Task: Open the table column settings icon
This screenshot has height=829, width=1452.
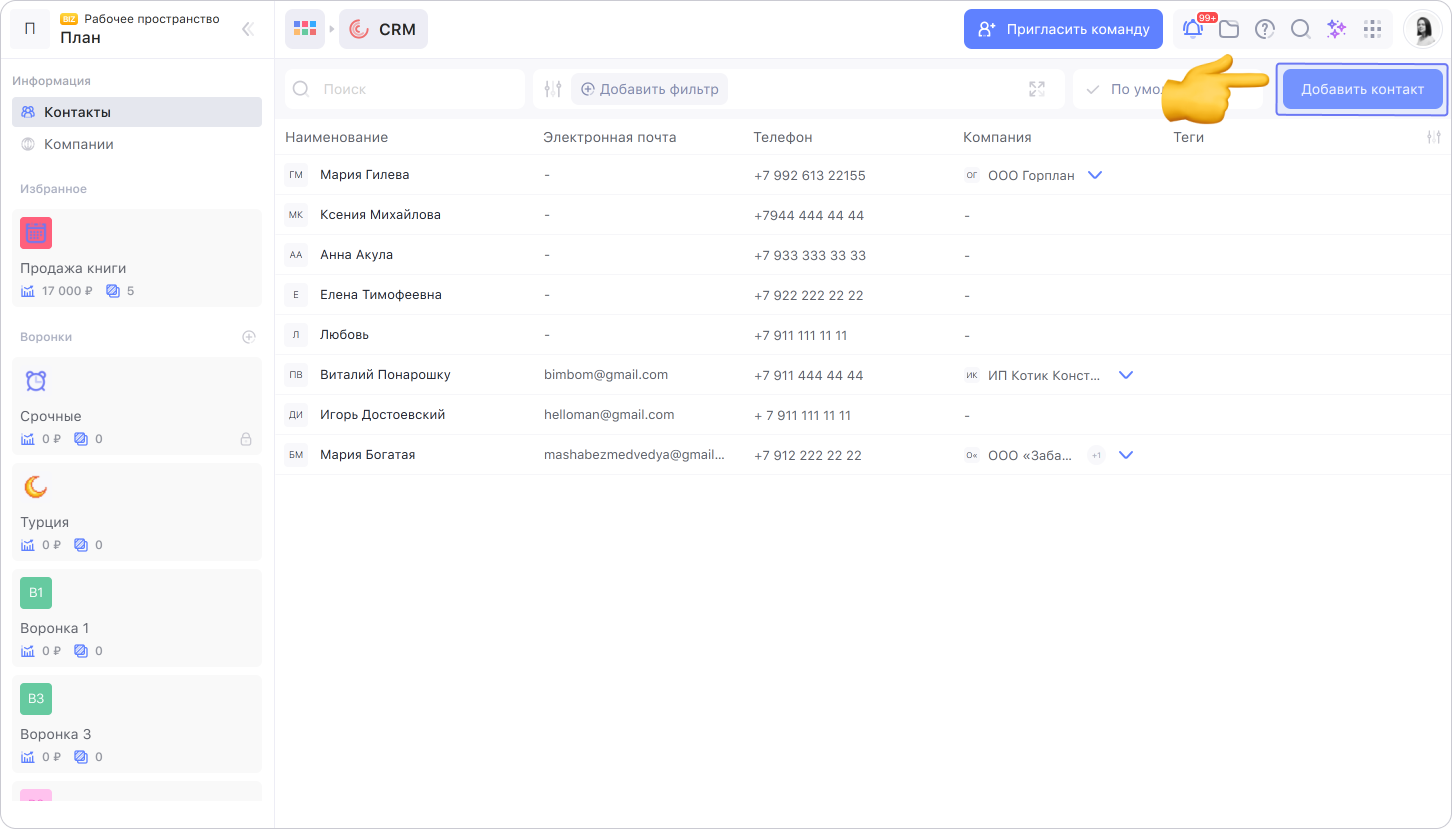Action: pyautogui.click(x=1434, y=137)
